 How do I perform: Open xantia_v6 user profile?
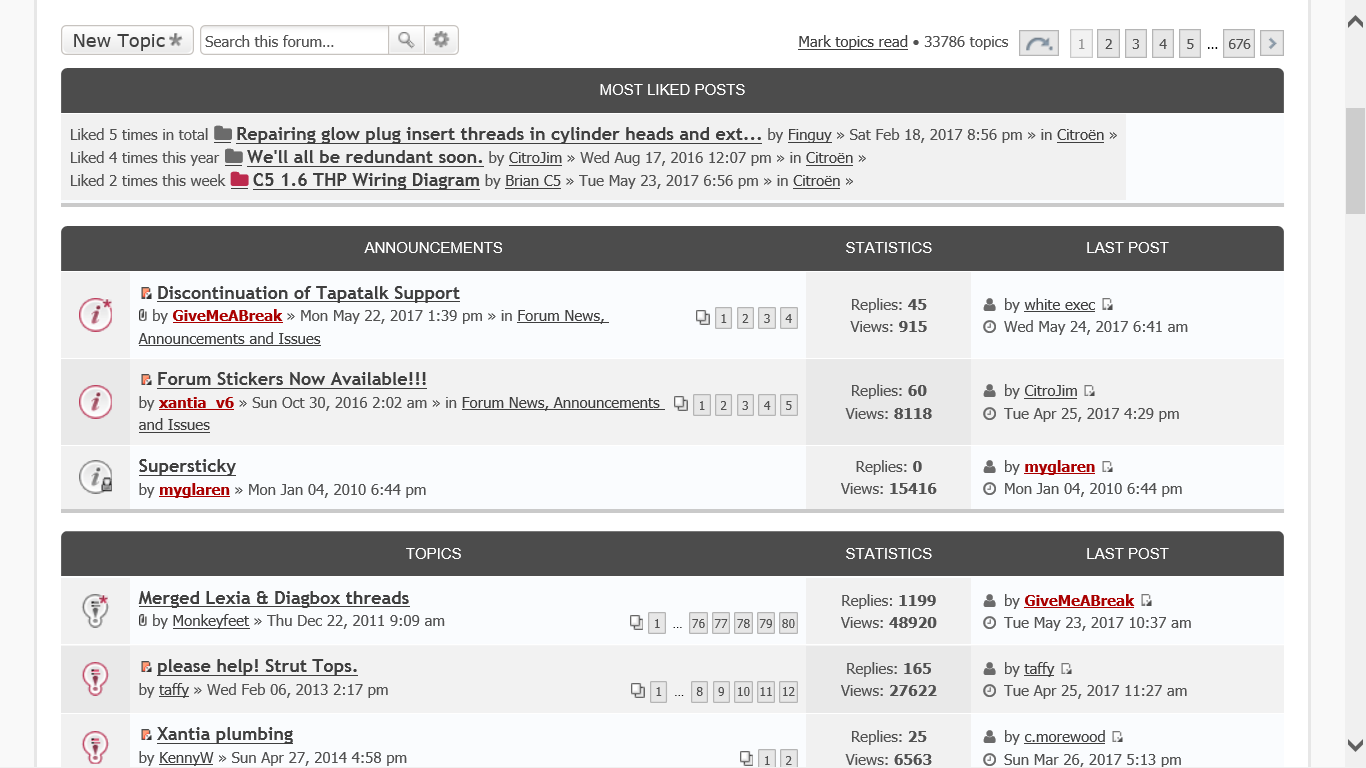point(196,403)
